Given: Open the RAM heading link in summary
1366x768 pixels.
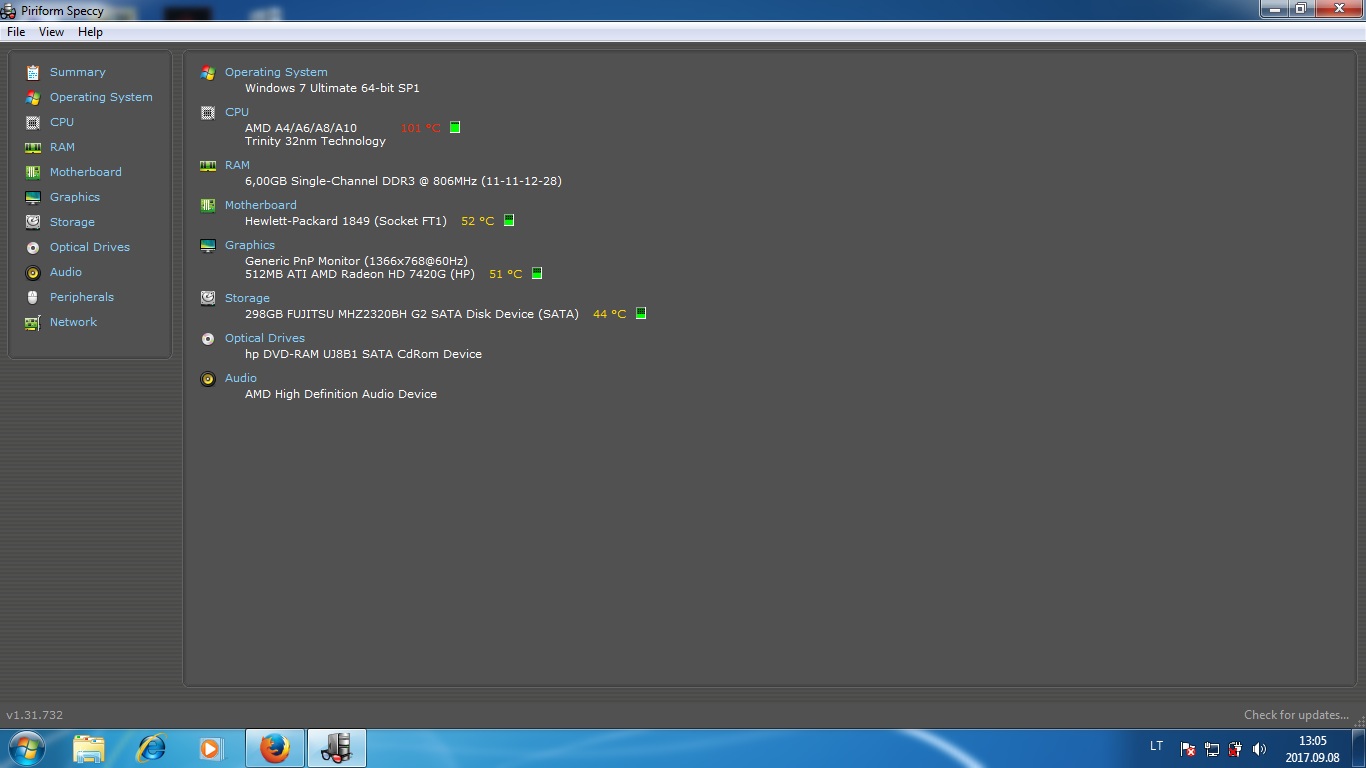Looking at the screenshot, I should [237, 165].
